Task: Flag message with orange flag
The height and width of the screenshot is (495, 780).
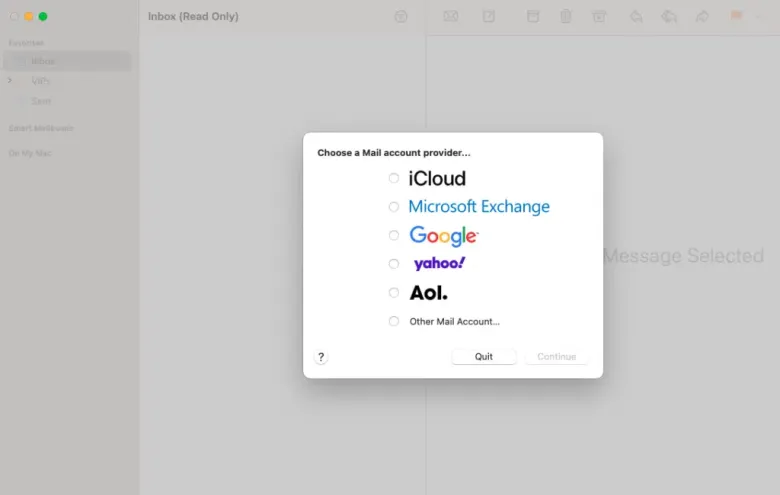Action: click(736, 16)
